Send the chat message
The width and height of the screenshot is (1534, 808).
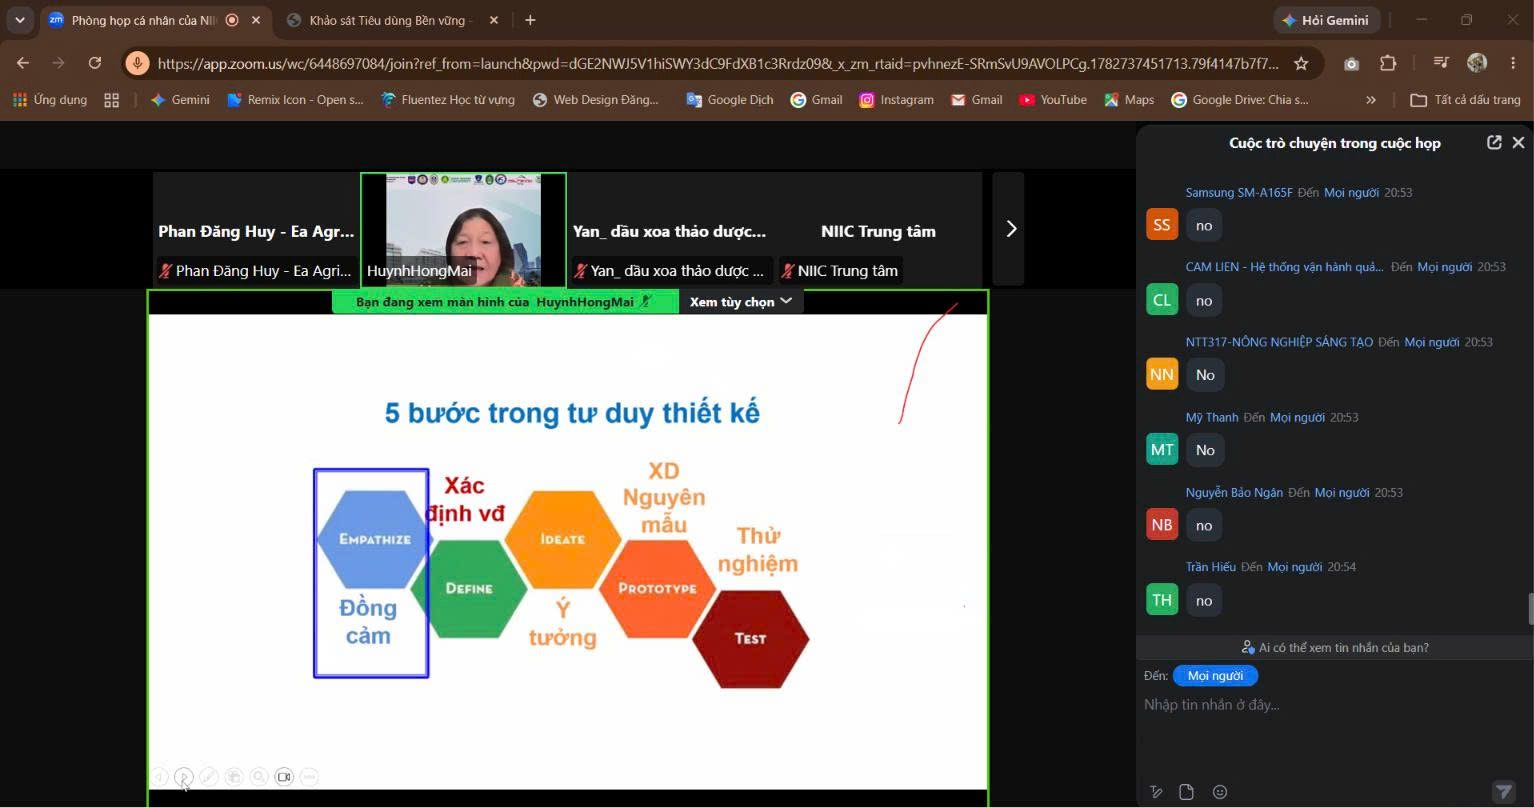coord(1504,792)
